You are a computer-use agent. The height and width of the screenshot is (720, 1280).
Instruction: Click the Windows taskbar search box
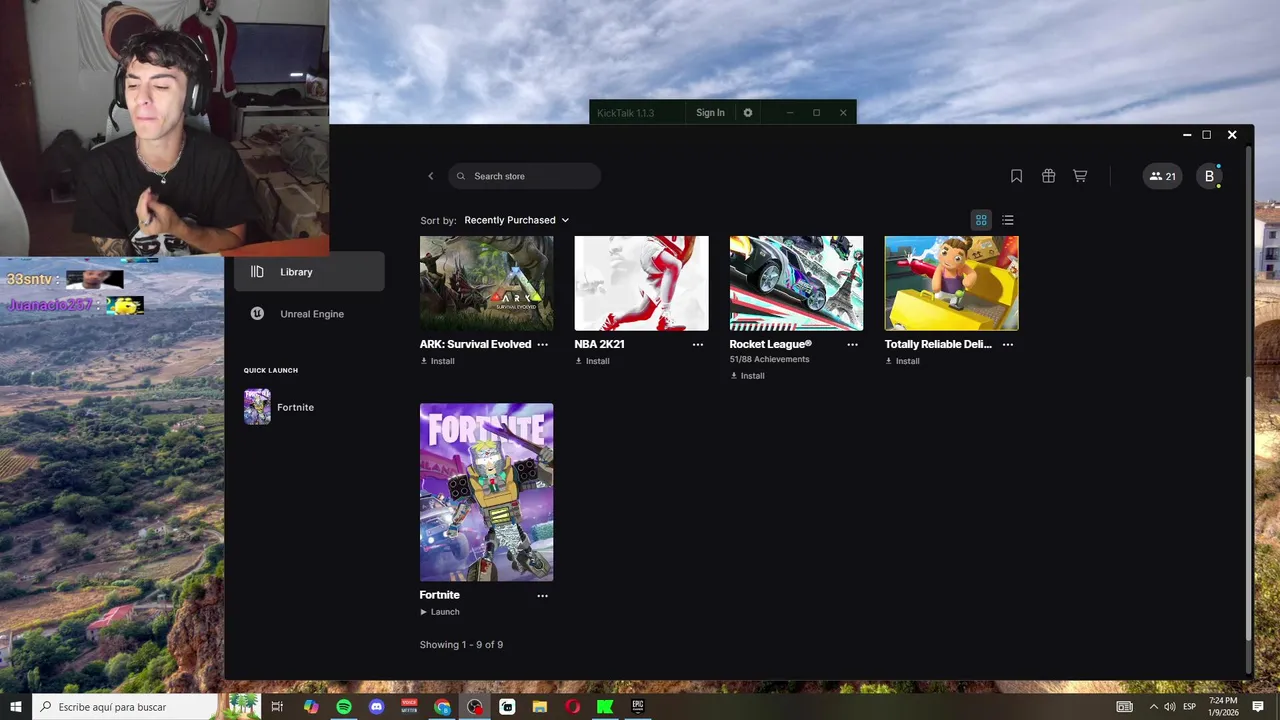tap(146, 707)
